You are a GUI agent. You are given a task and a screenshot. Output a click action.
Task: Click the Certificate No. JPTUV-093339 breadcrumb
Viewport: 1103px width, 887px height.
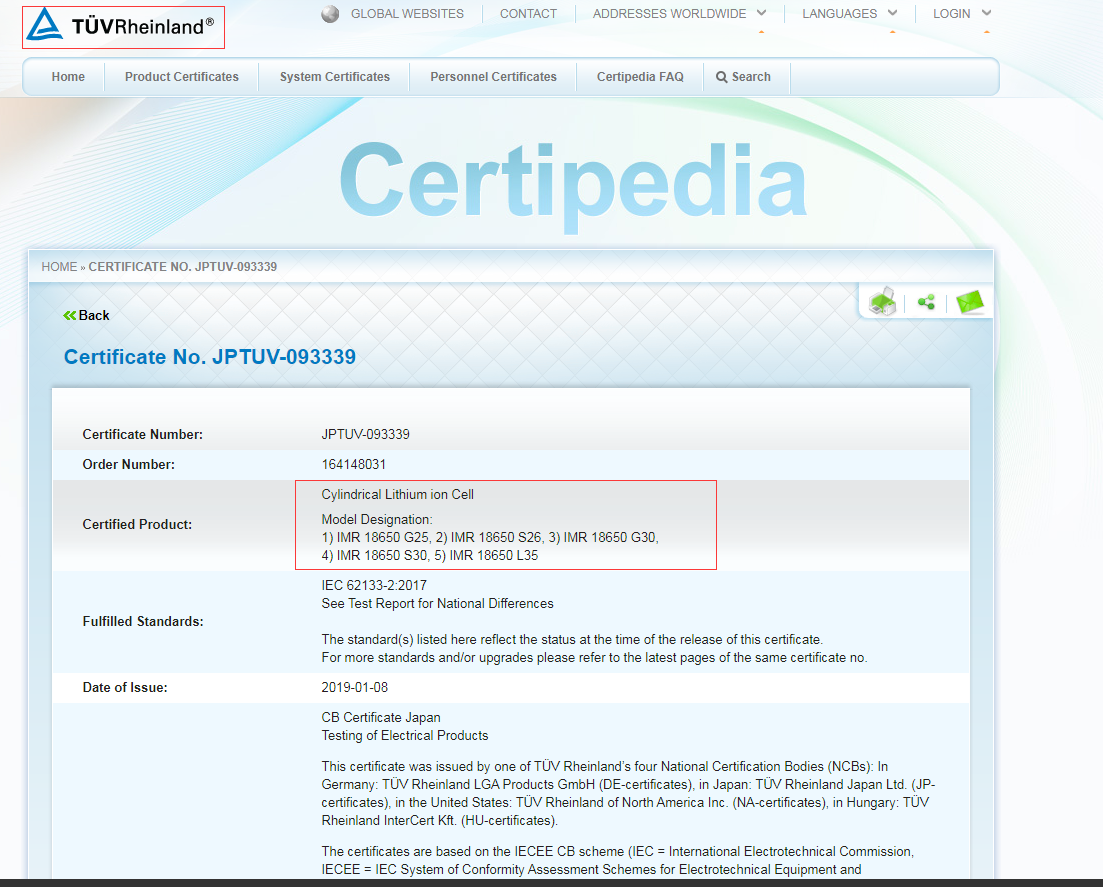pos(183,267)
